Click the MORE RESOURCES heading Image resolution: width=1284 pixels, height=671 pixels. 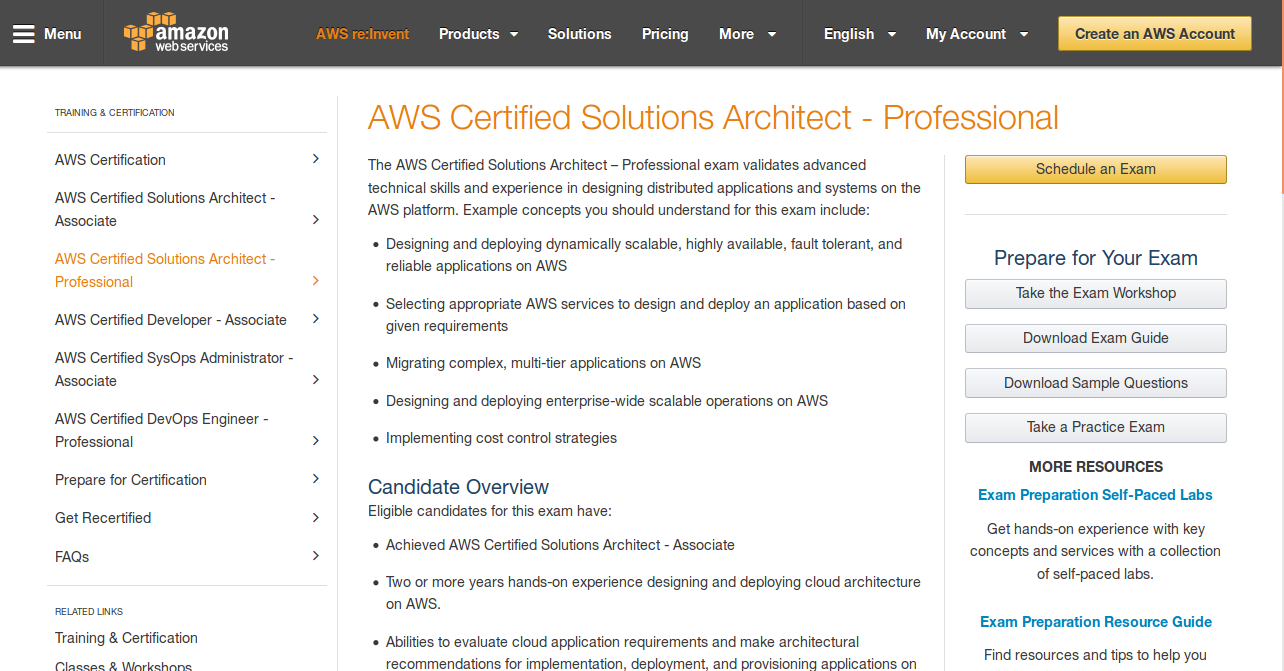1096,467
